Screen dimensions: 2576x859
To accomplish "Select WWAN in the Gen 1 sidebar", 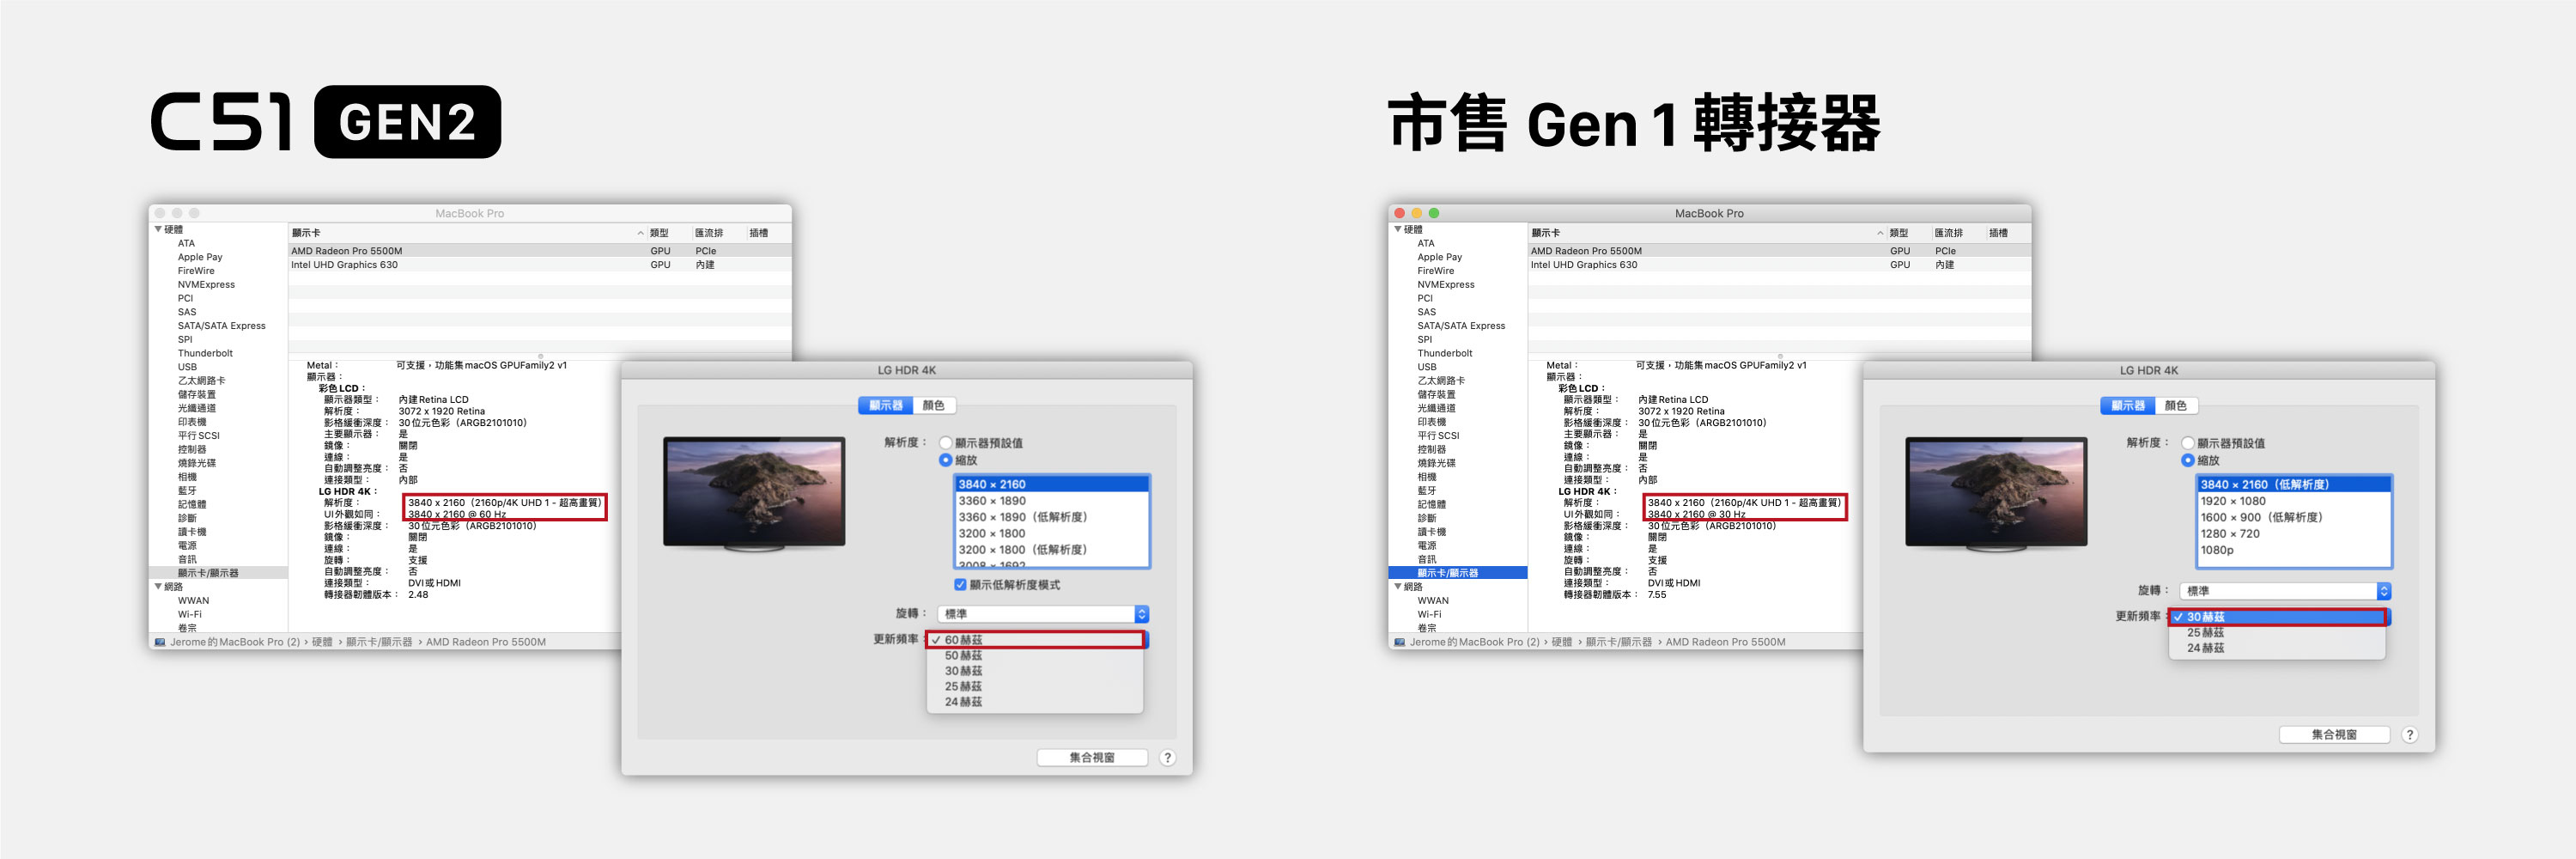I will [1433, 601].
